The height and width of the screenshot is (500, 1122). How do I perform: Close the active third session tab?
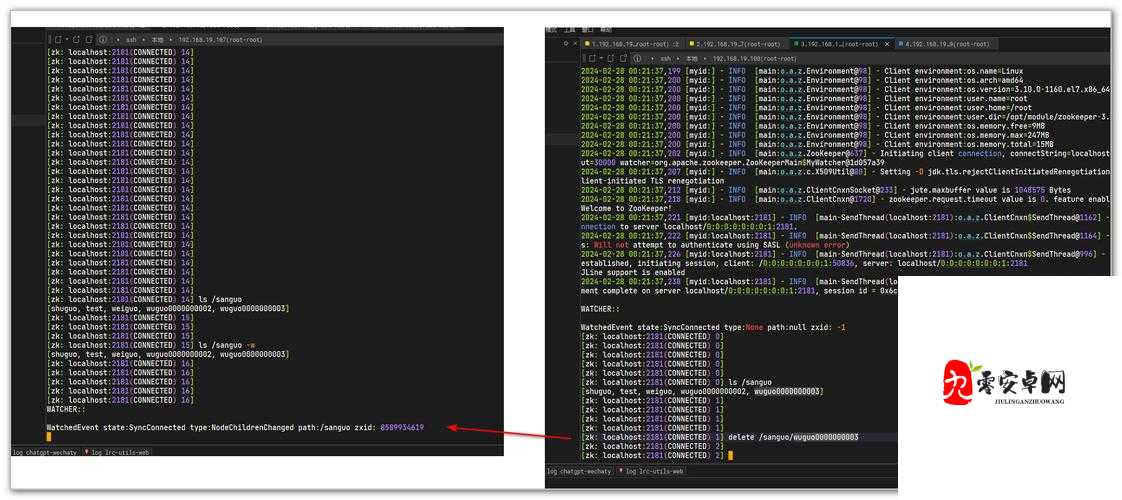tap(885, 44)
